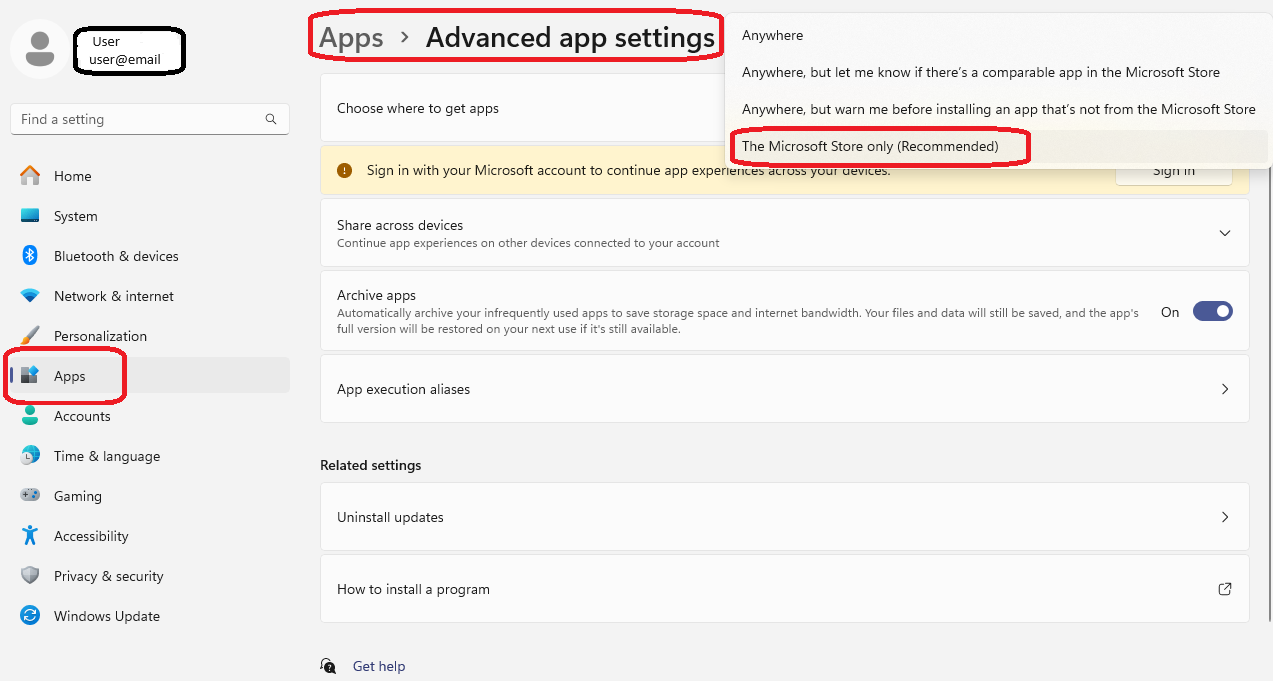Click the Time & language globe icon
Image resolution: width=1279 pixels, height=686 pixels.
tap(30, 456)
